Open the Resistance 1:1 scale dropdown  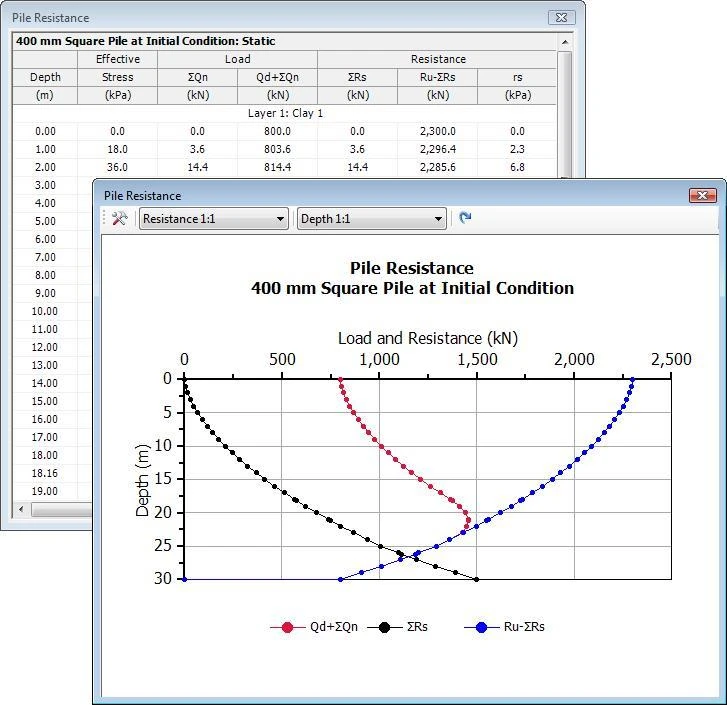tap(213, 219)
